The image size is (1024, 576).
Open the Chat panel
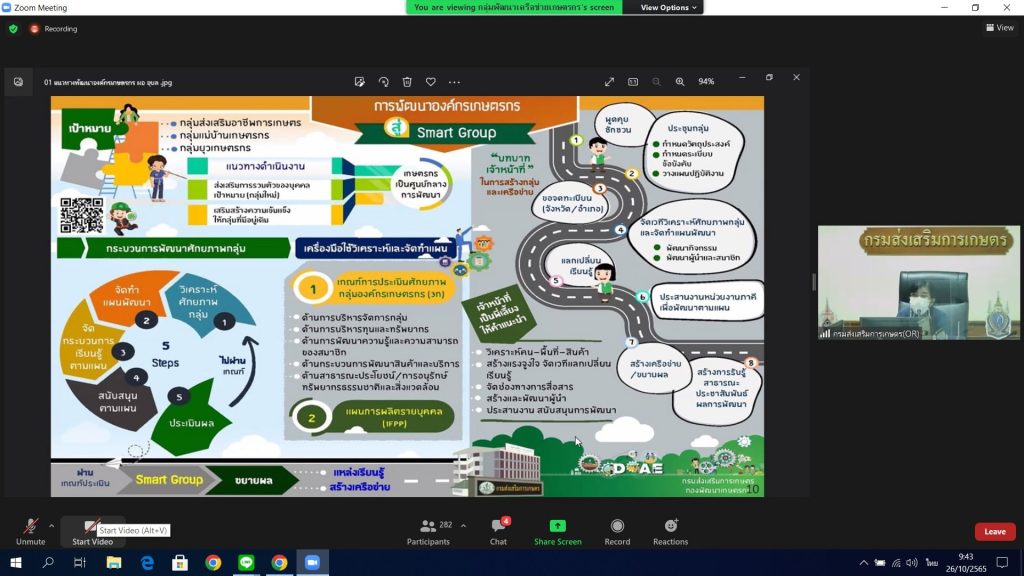498,530
